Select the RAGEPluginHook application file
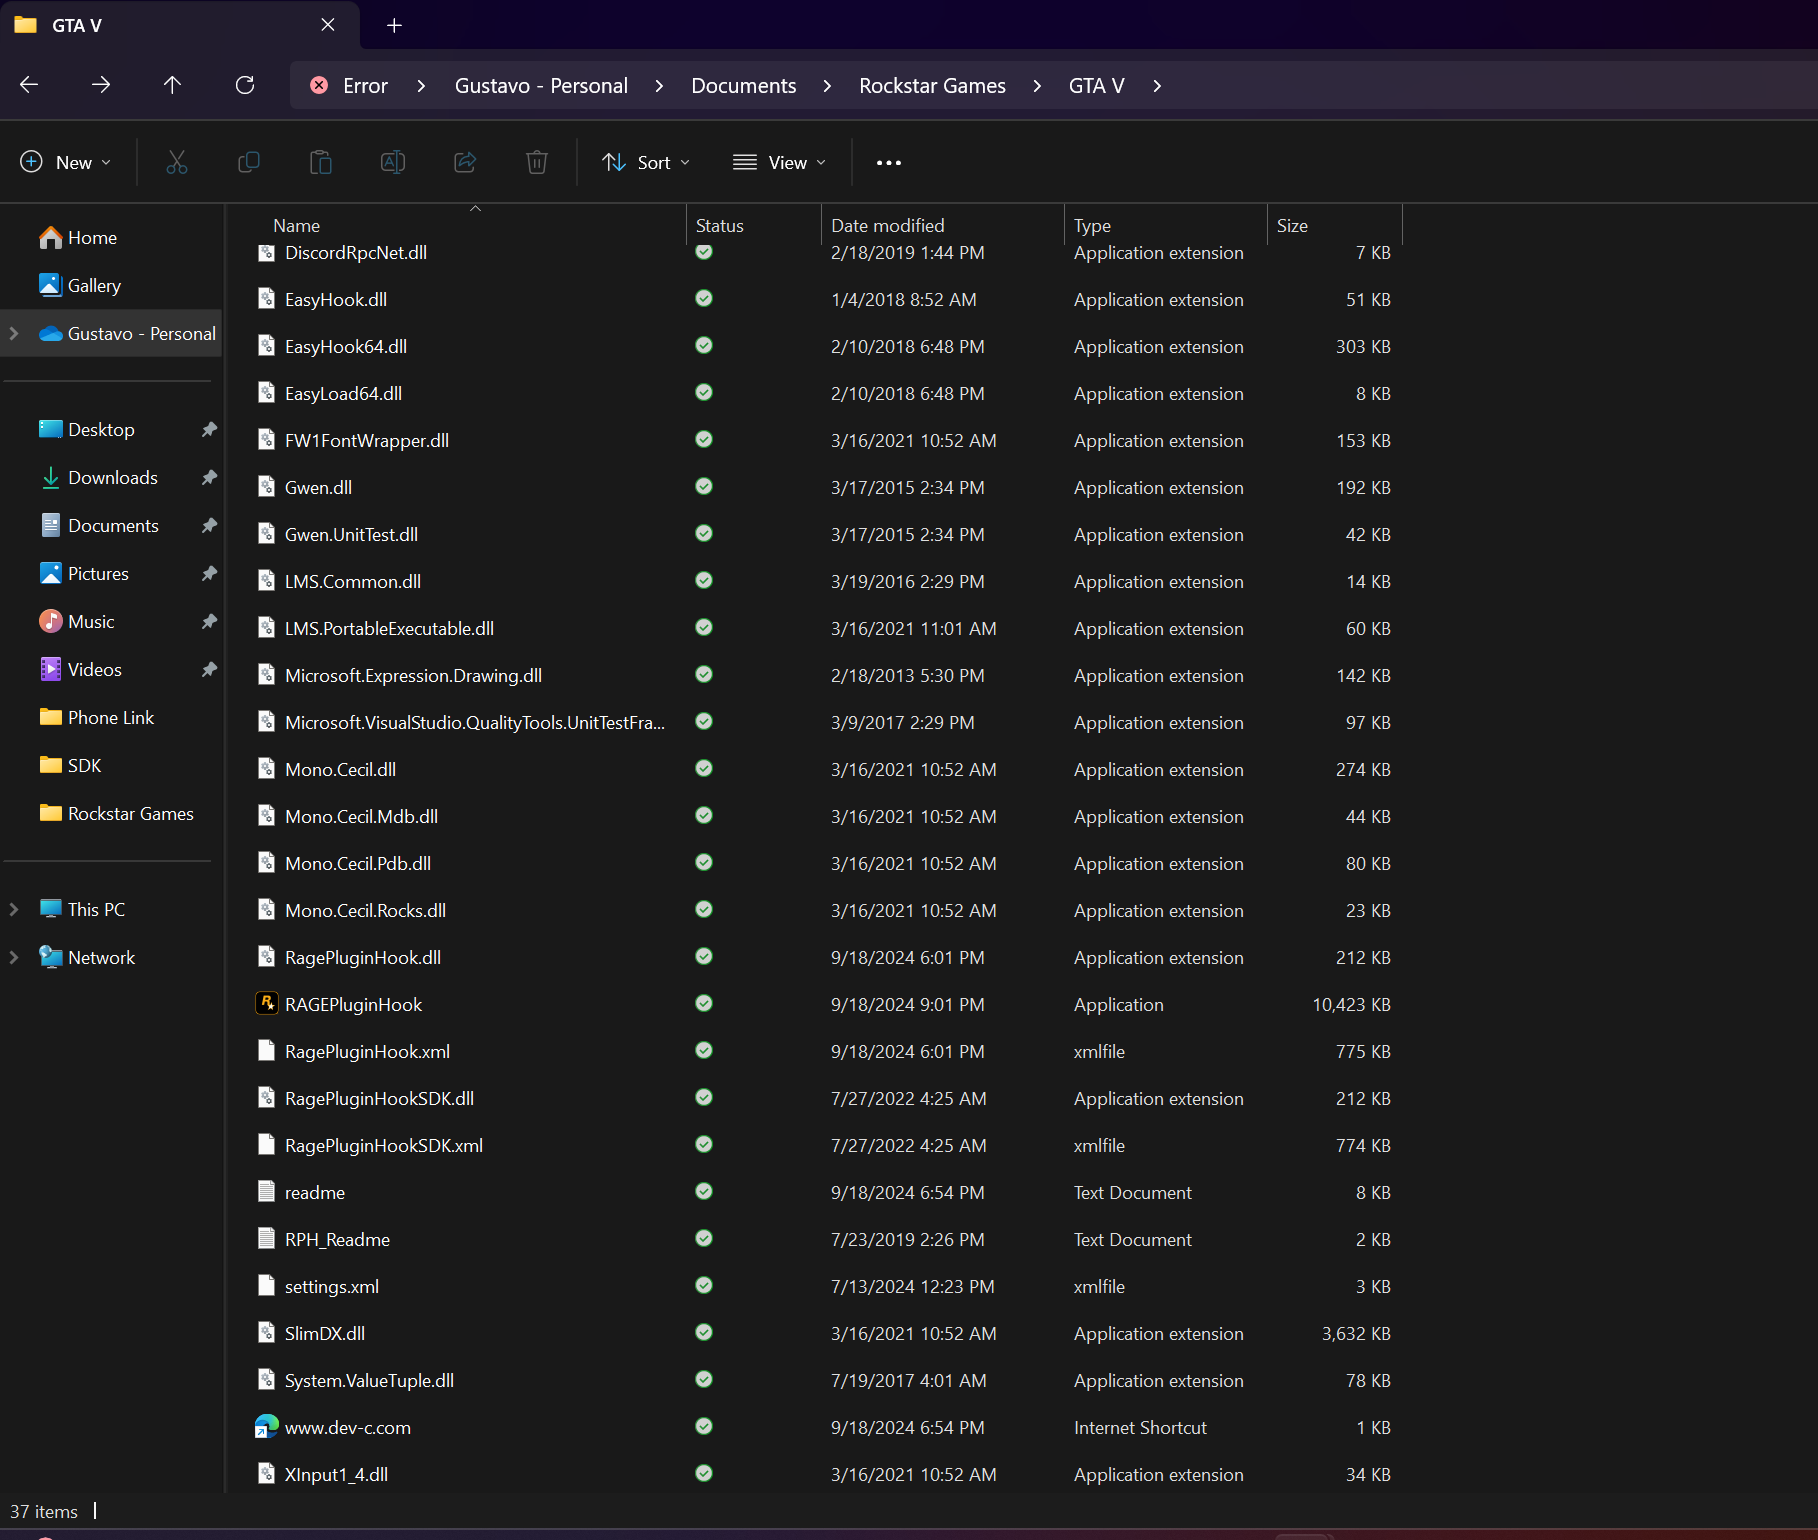This screenshot has height=1540, width=1818. (353, 1005)
